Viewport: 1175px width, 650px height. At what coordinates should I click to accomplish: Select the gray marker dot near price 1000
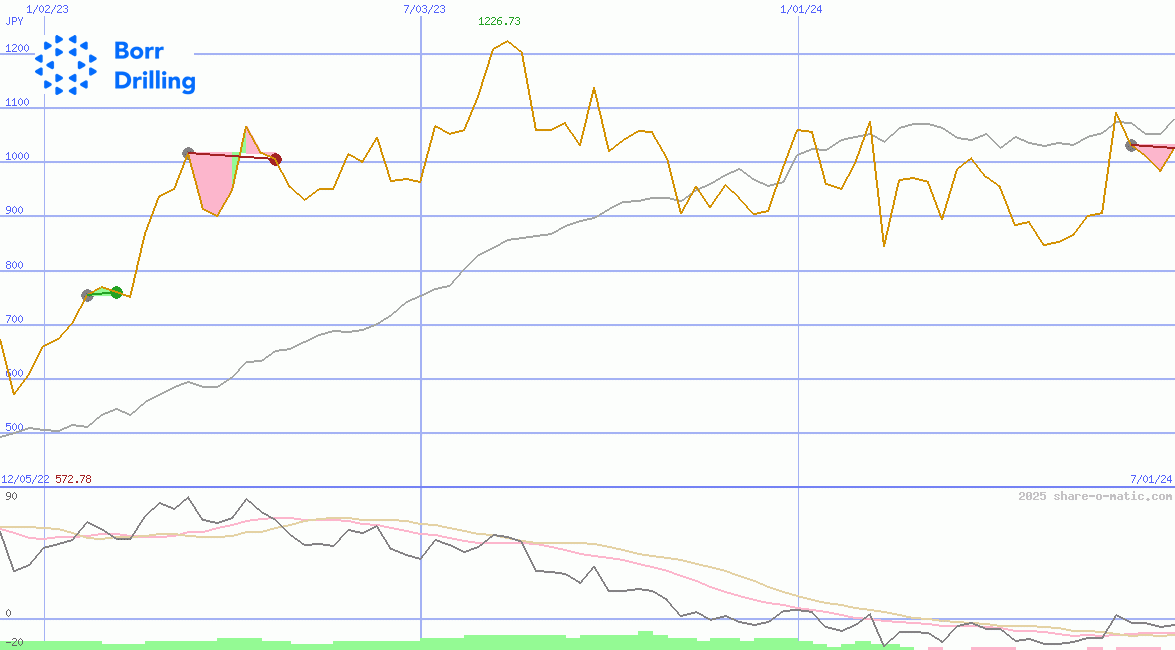187,153
